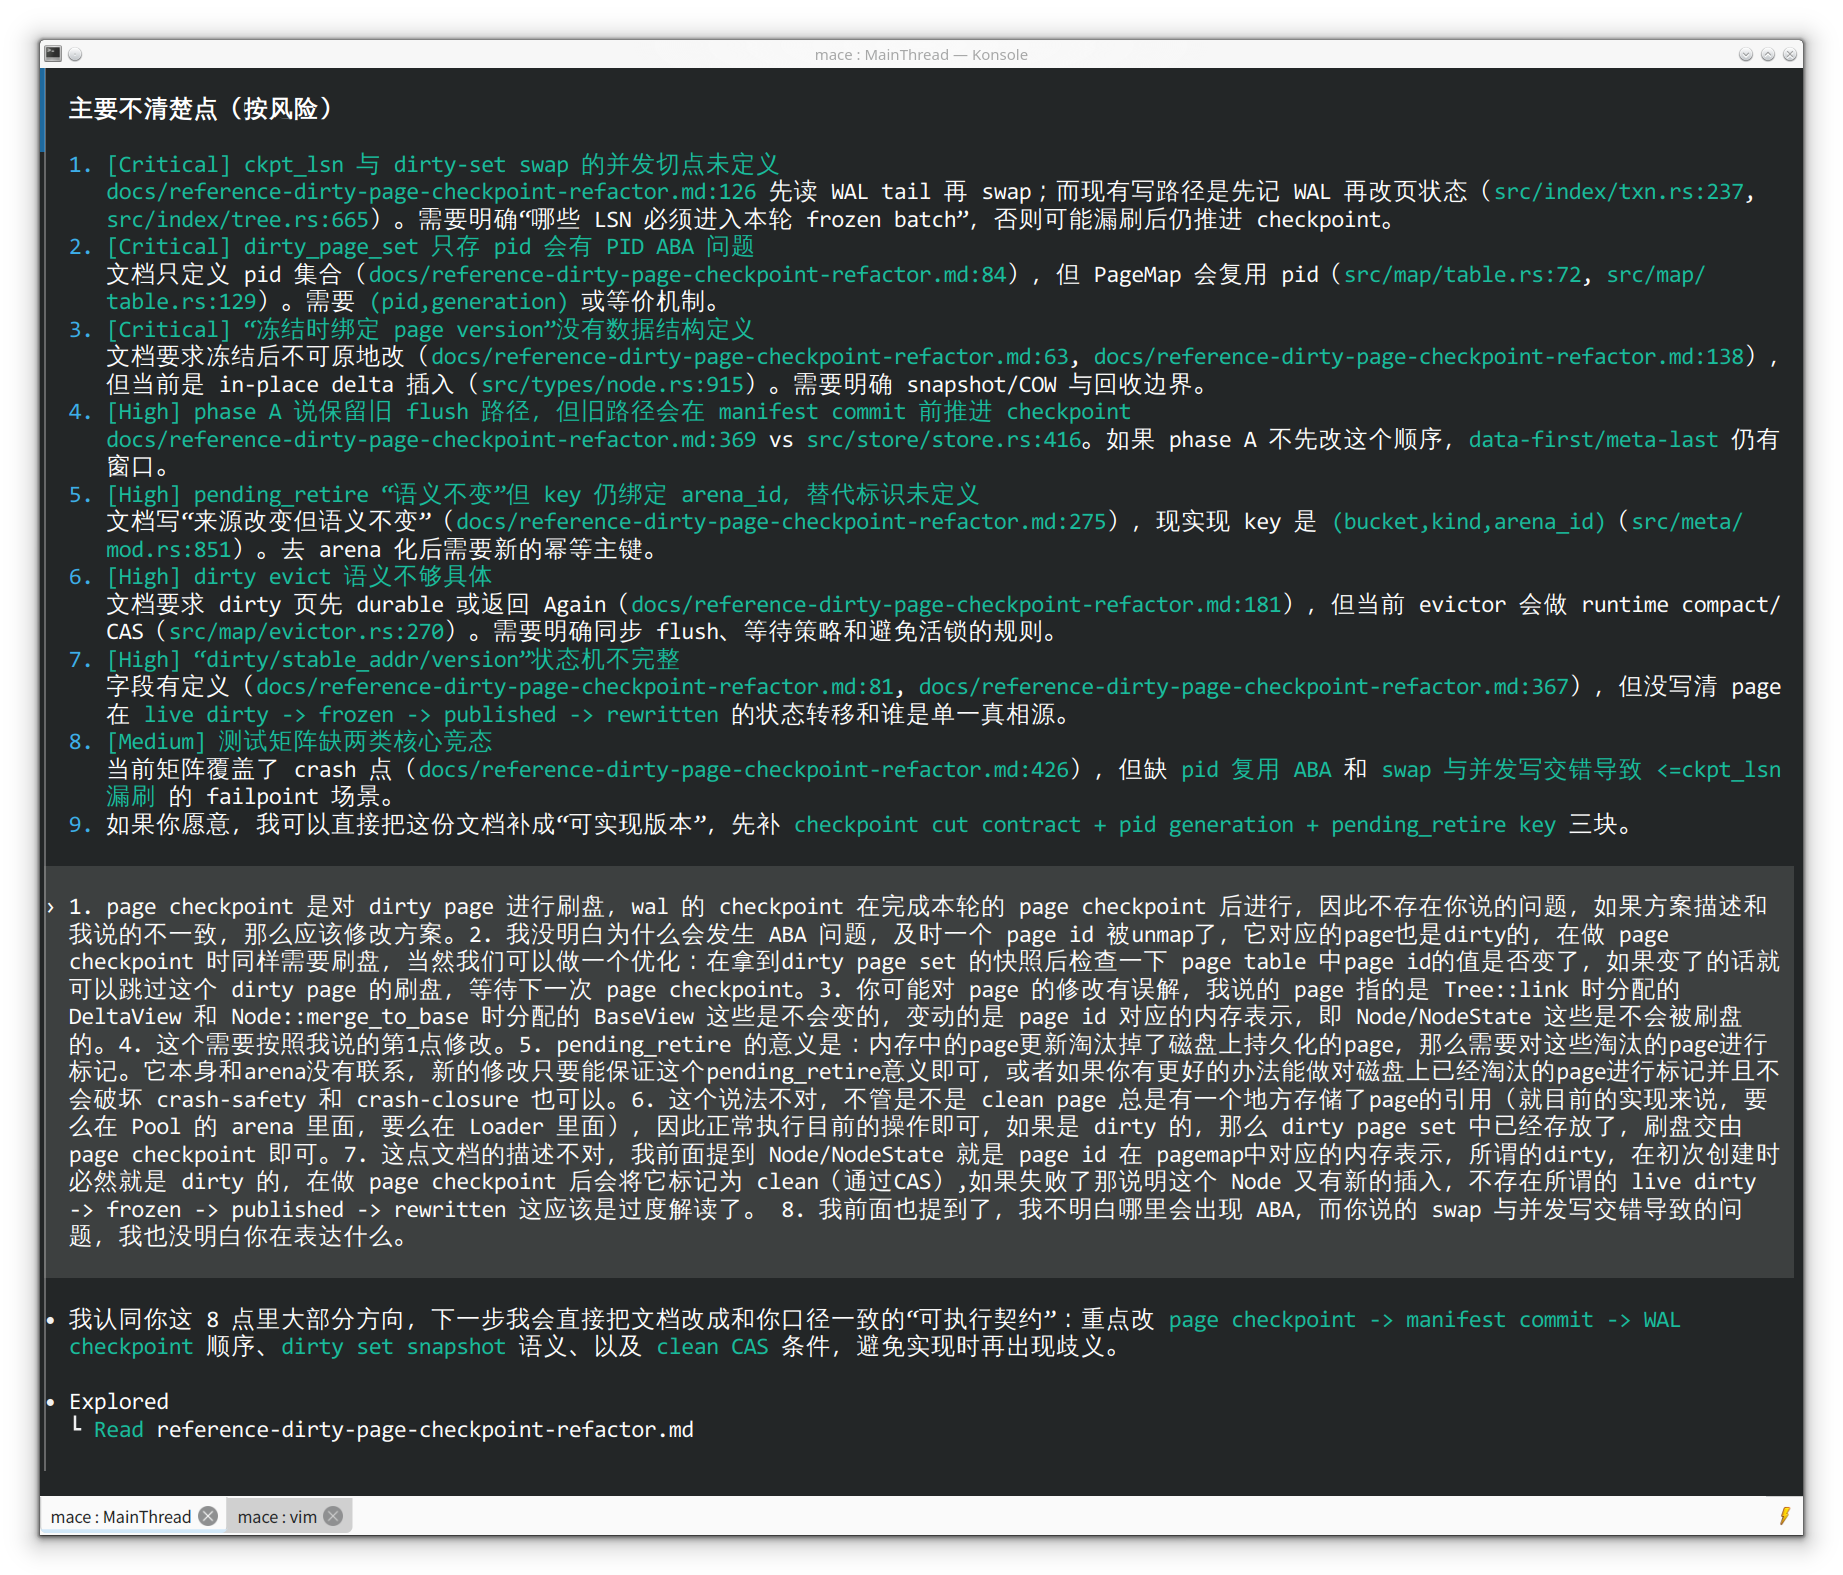Screen dimensions: 1843x1575
Task: Close the Konsole window
Action: (1789, 54)
